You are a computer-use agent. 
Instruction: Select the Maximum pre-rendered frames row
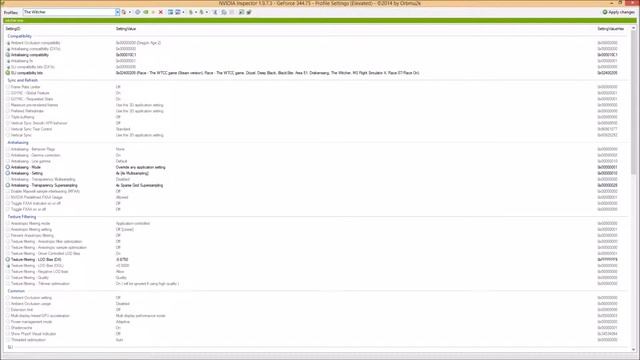point(316,105)
